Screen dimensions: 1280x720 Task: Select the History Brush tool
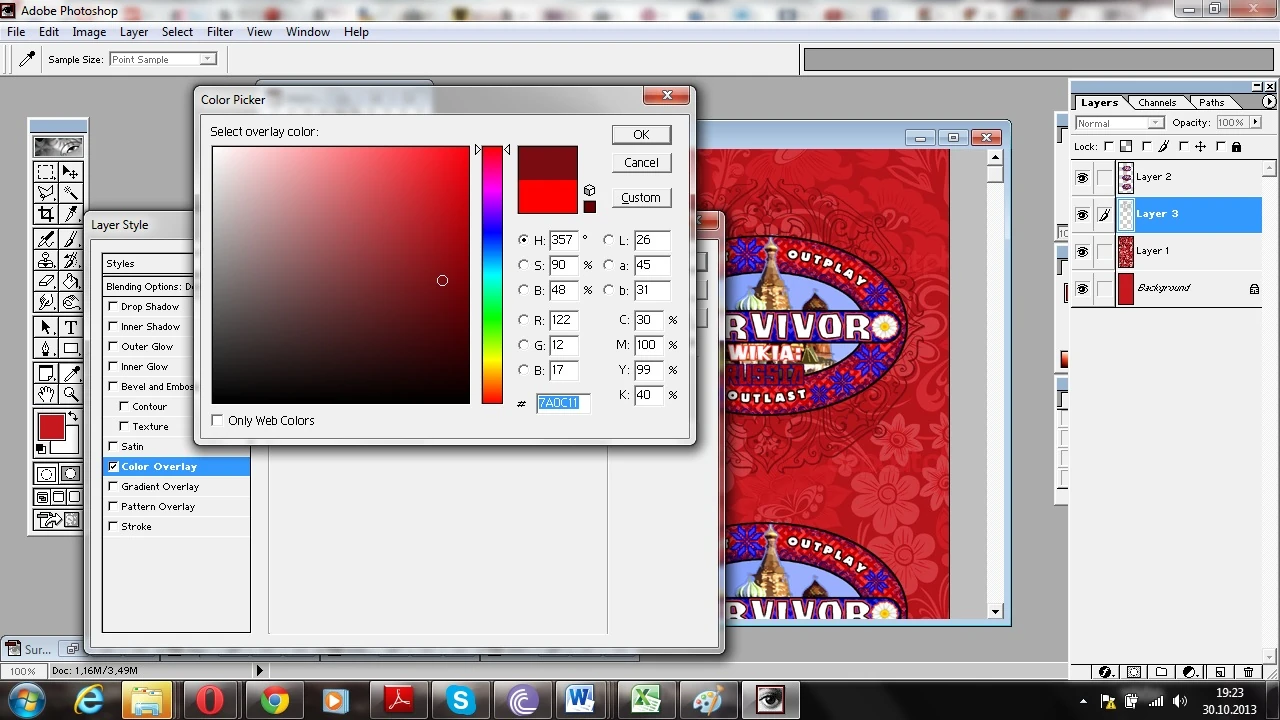point(70,260)
